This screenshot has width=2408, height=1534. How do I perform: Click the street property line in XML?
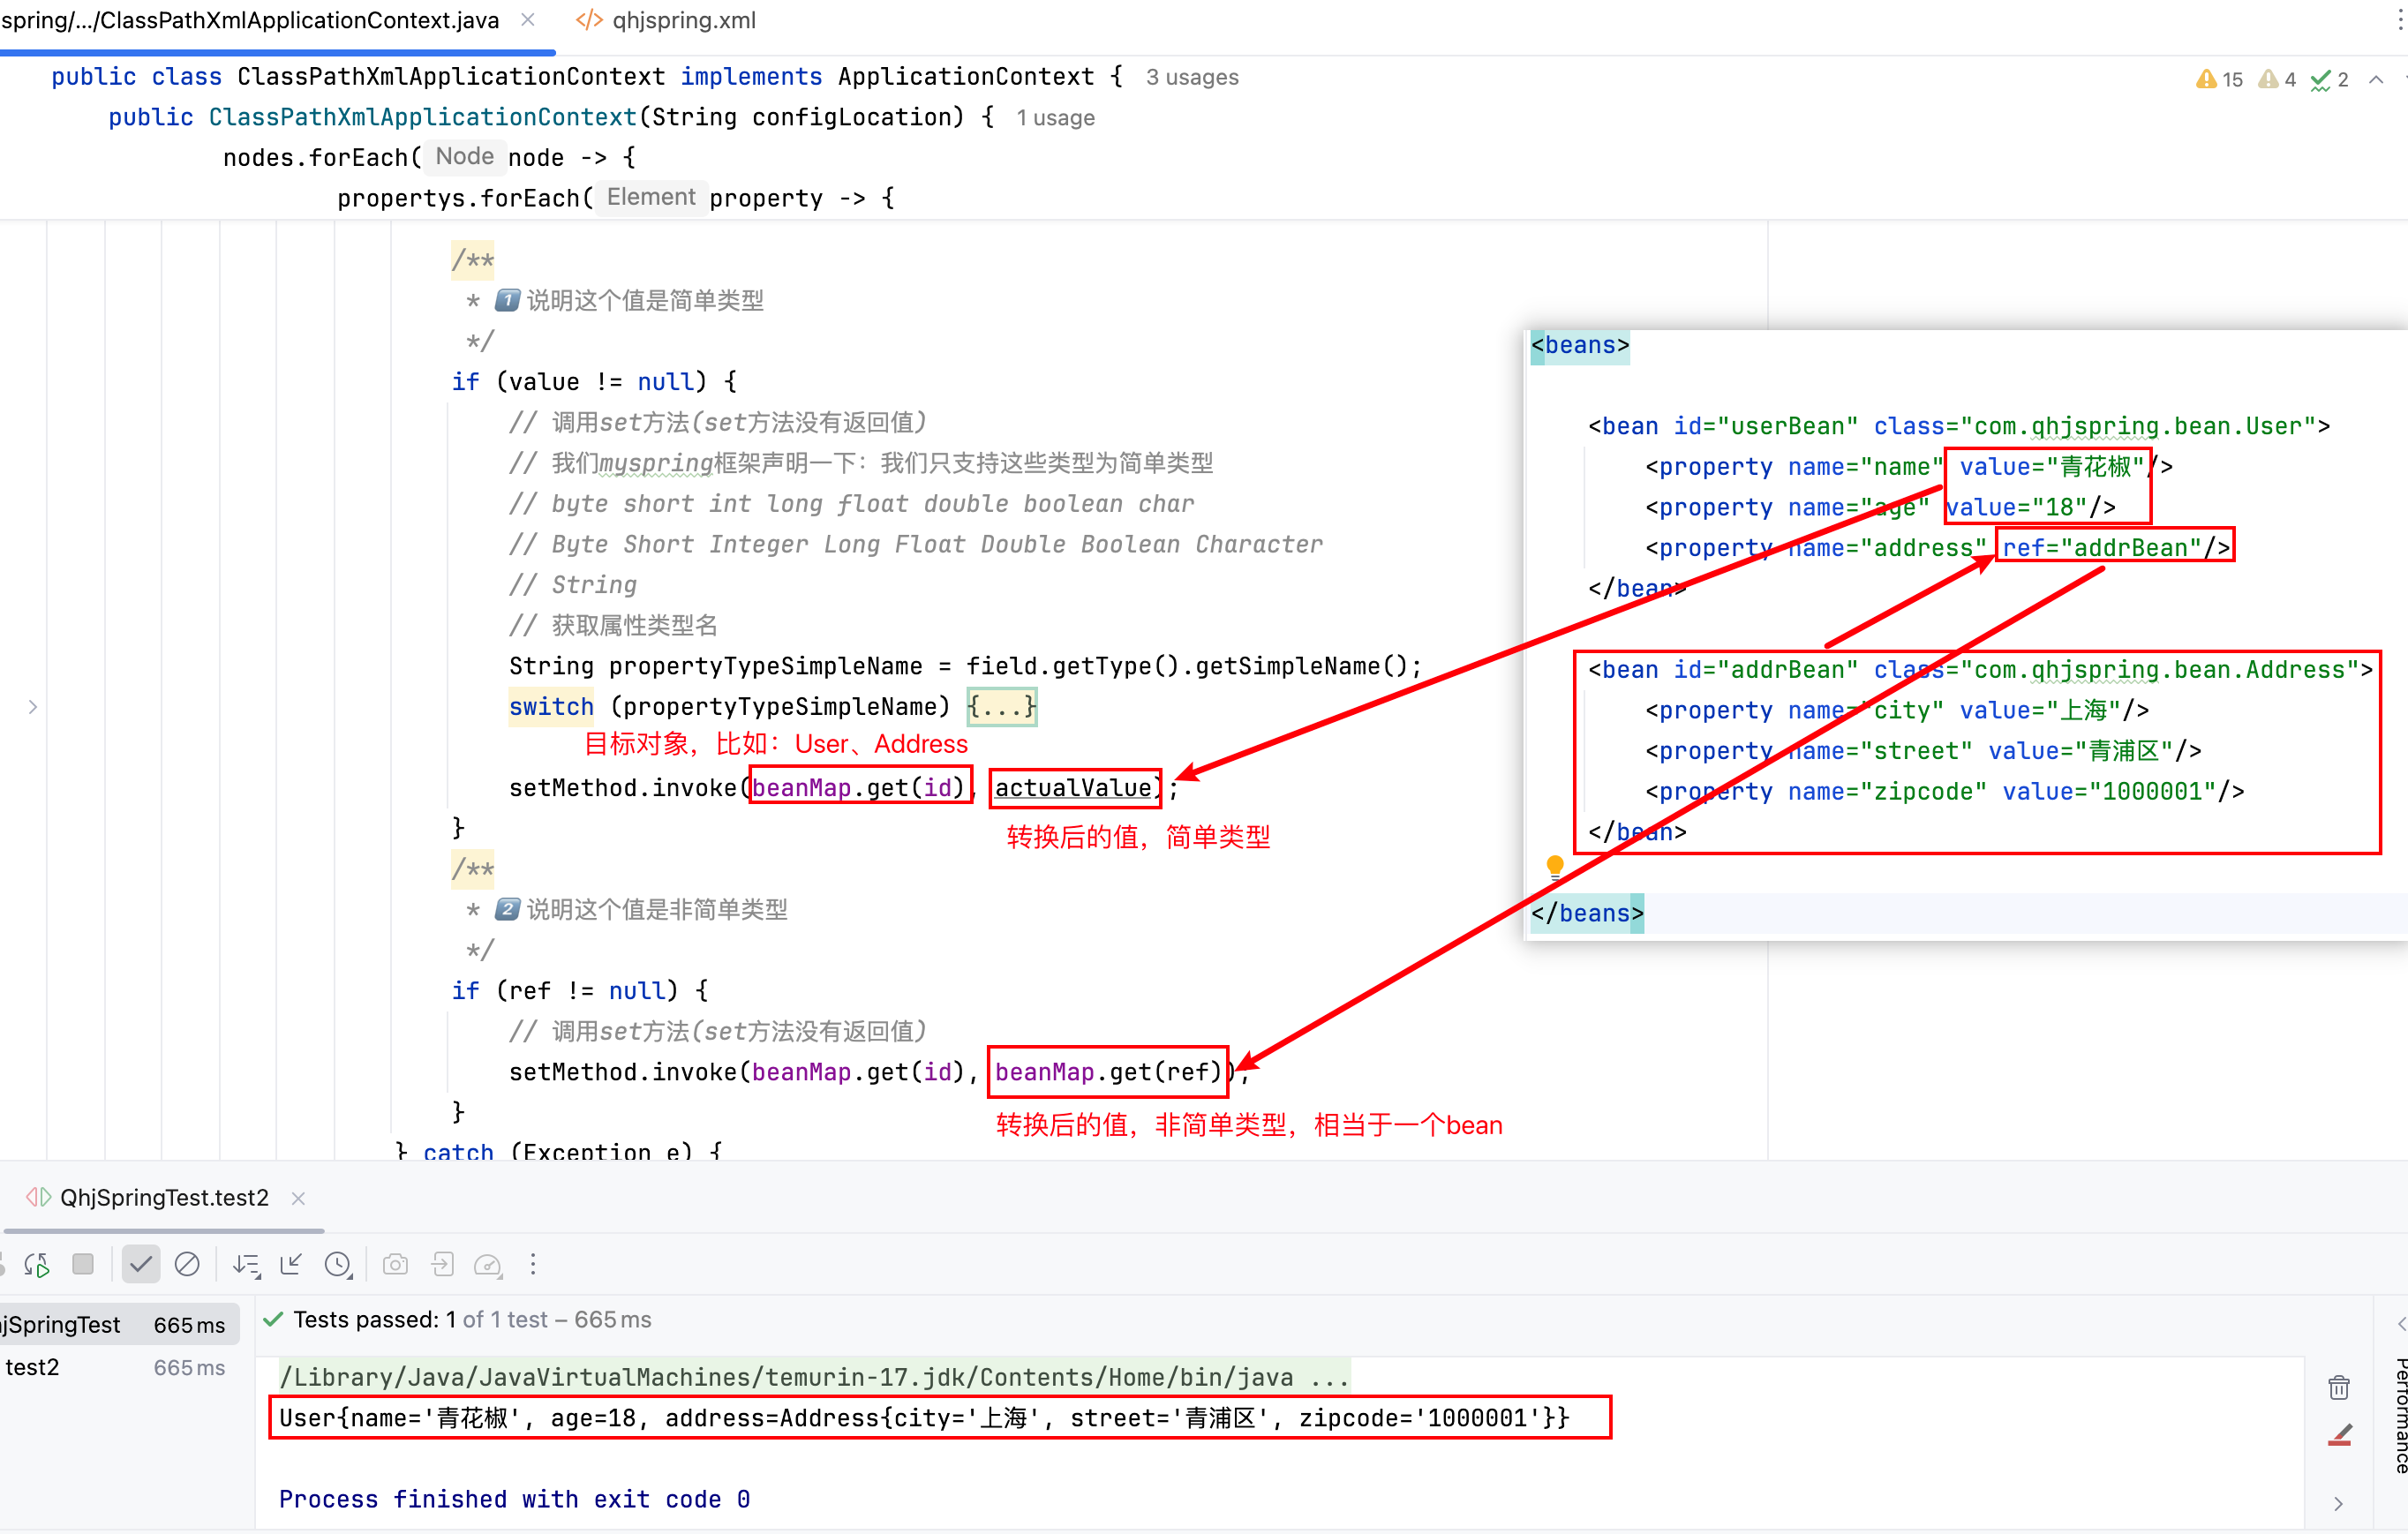click(1923, 751)
